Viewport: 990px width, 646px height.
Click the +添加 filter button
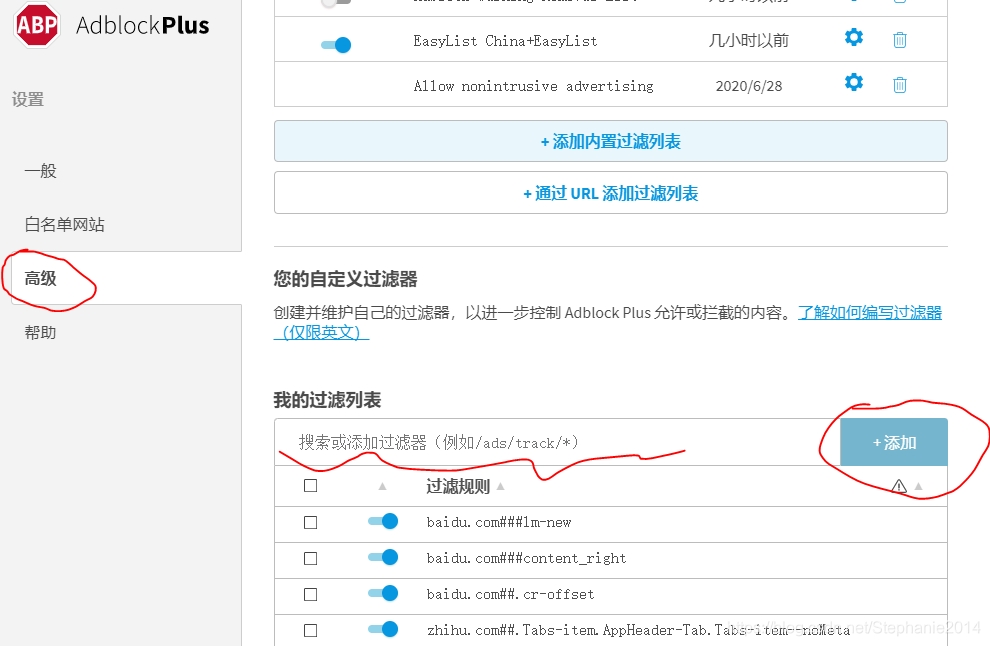pos(893,442)
